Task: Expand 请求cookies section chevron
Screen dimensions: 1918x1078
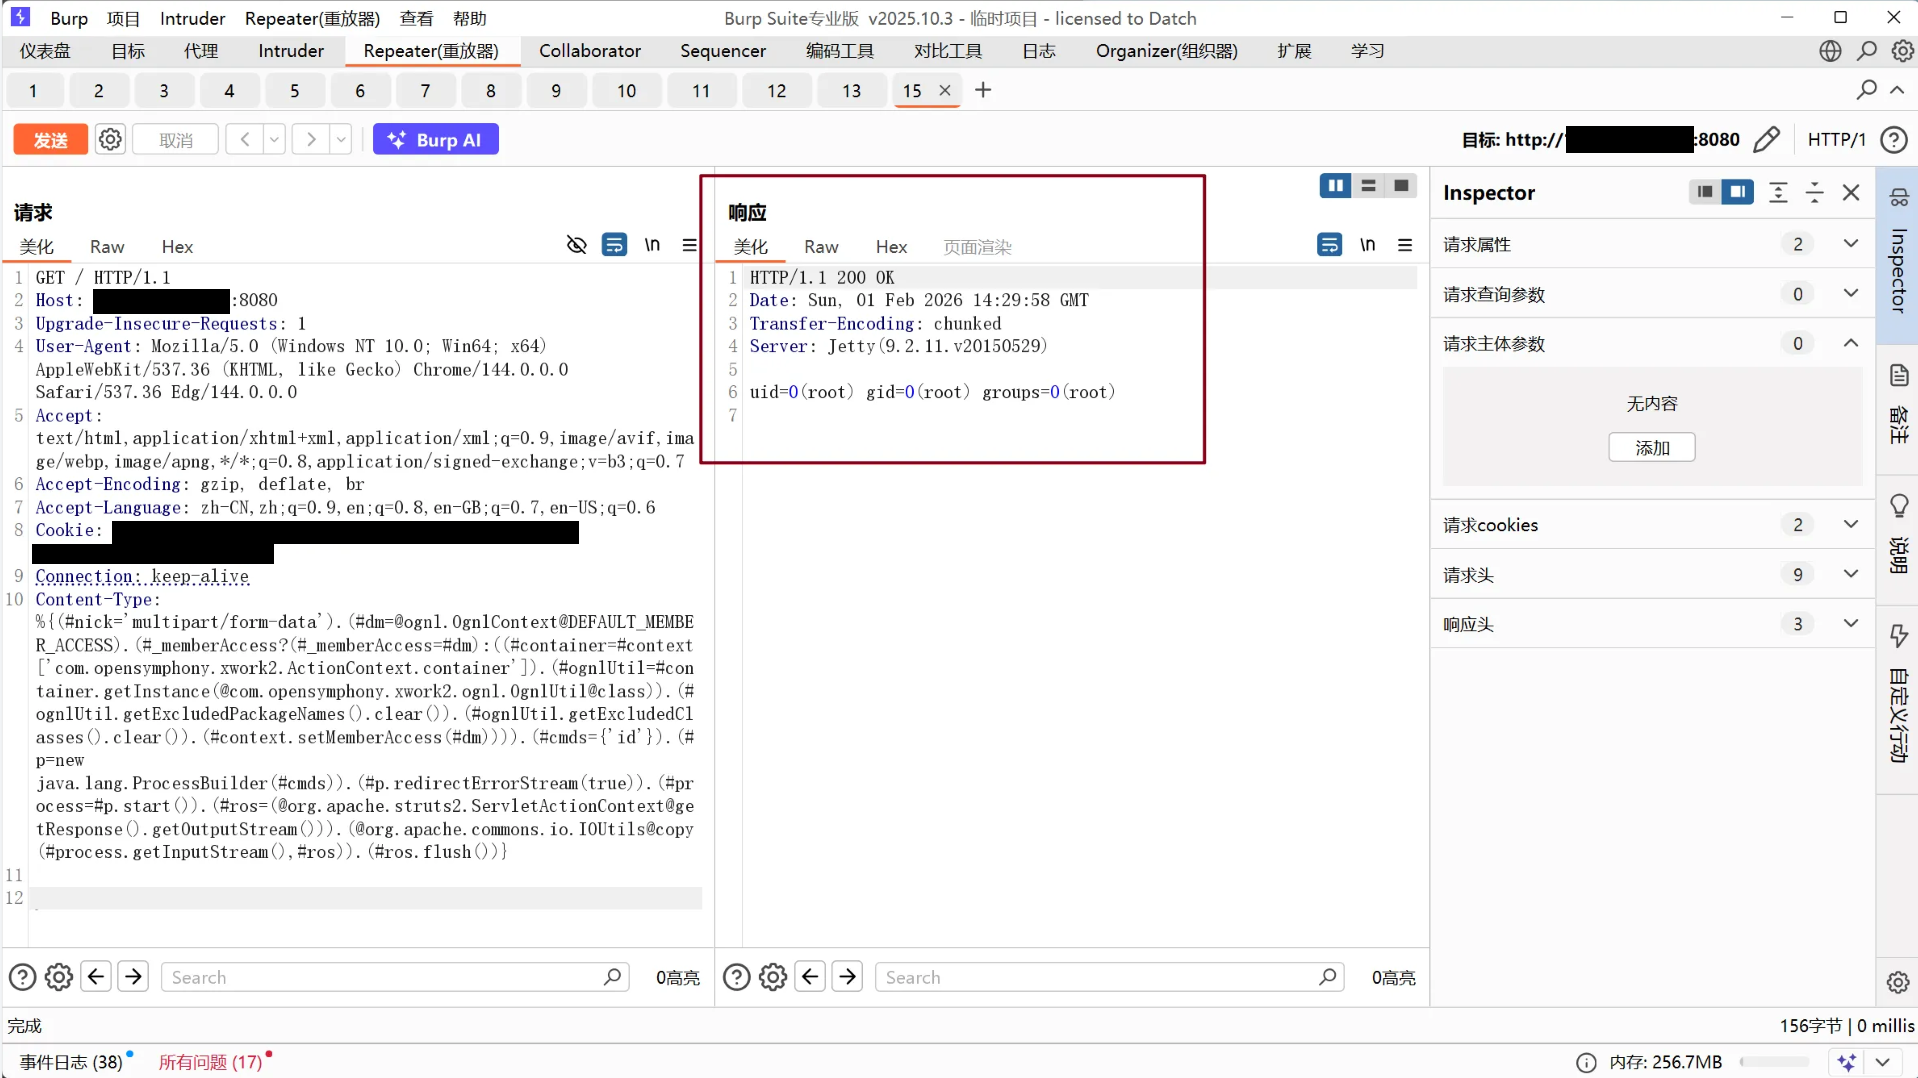Action: [1851, 525]
